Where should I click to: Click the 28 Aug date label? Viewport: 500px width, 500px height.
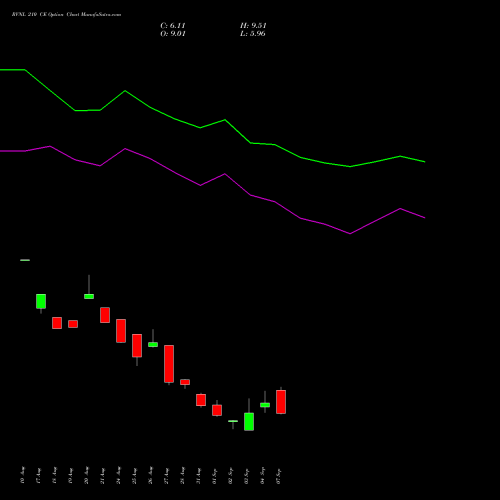pos(183,476)
